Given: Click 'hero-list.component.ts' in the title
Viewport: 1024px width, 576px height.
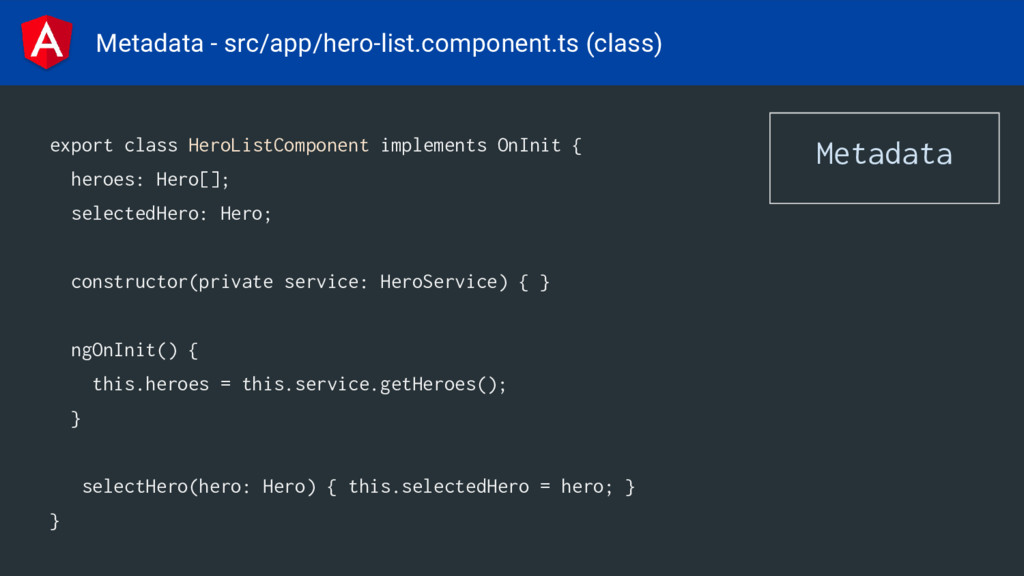Looking at the screenshot, I should coord(451,44).
